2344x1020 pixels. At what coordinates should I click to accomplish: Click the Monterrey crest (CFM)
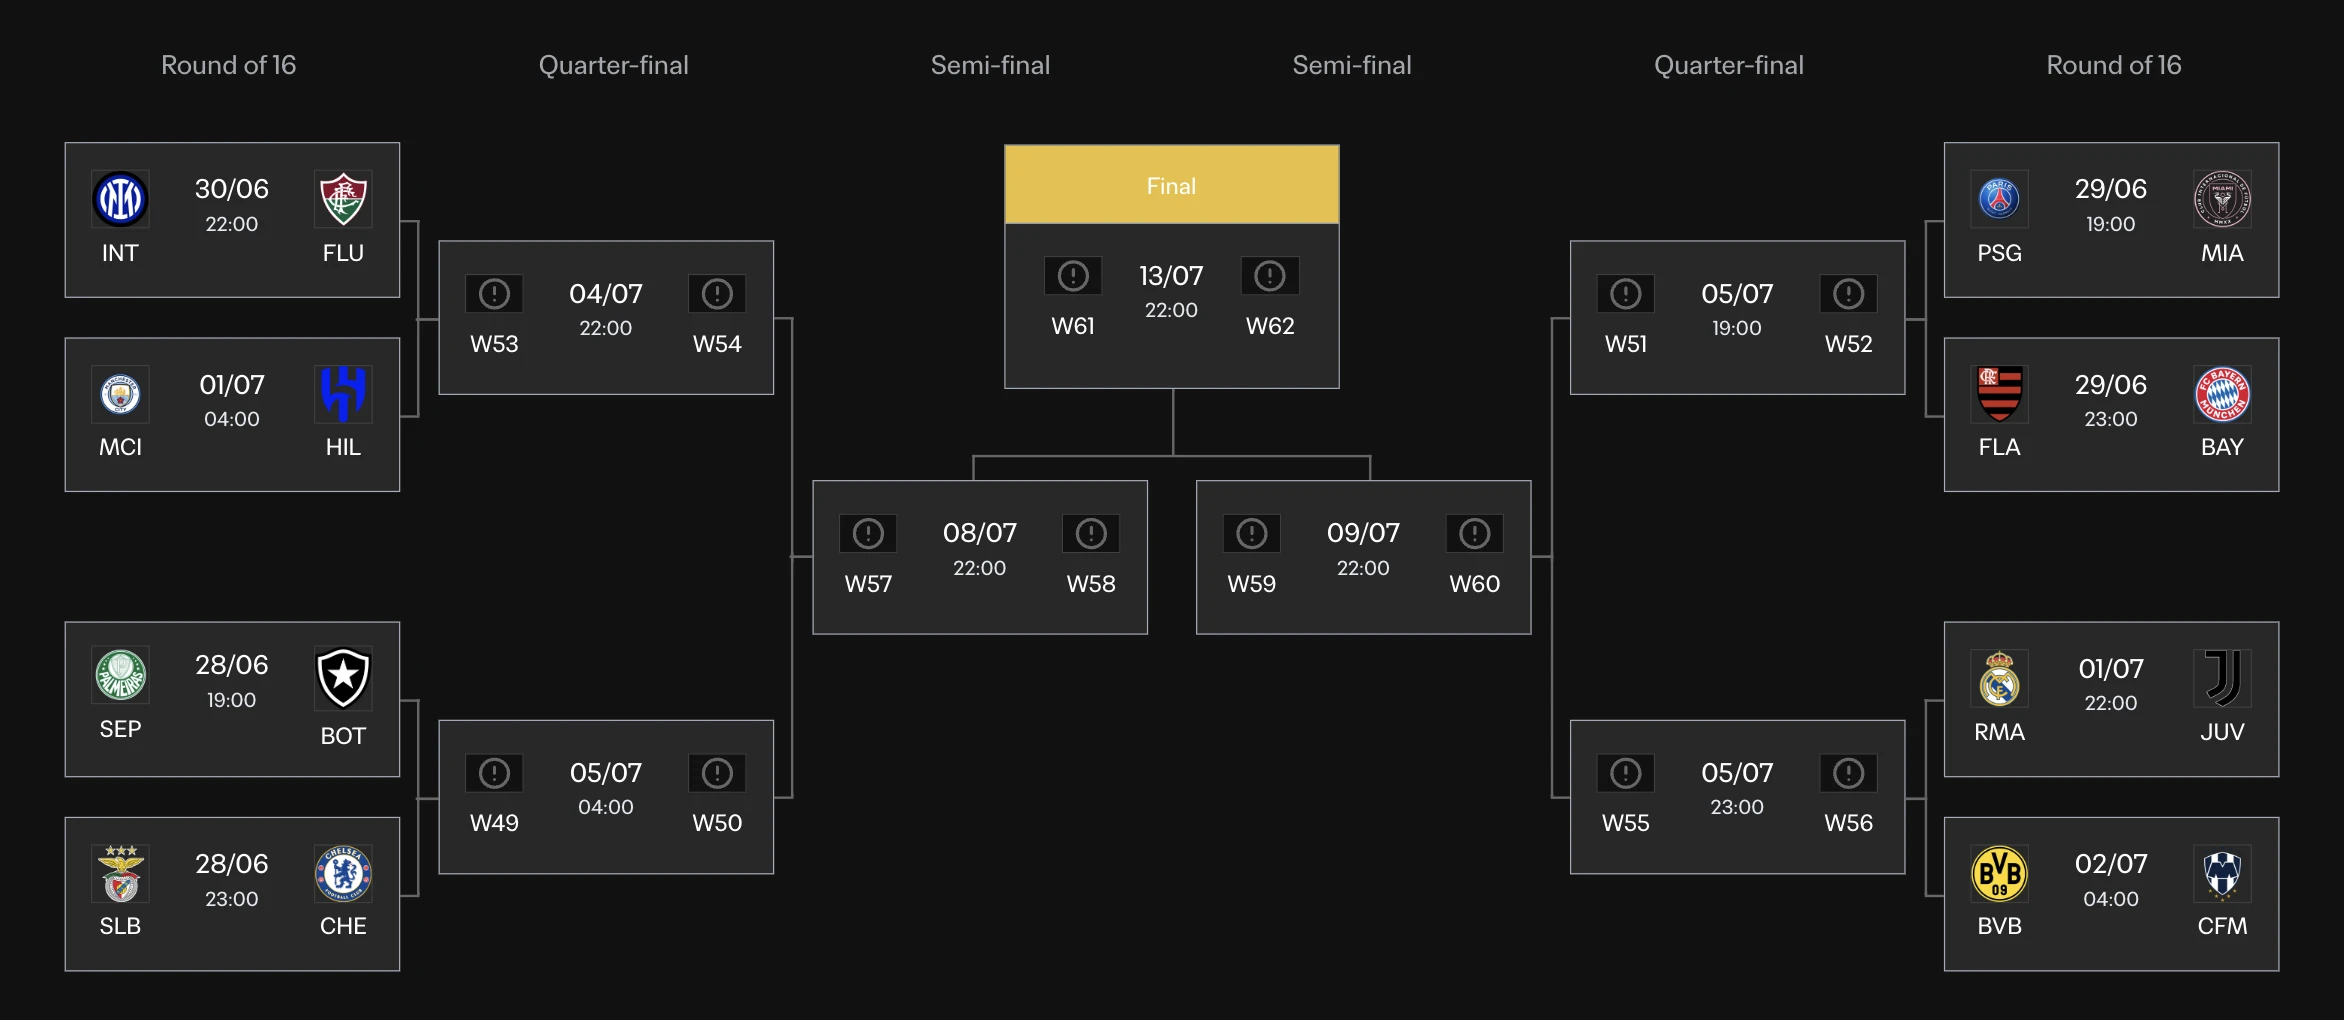(2222, 873)
